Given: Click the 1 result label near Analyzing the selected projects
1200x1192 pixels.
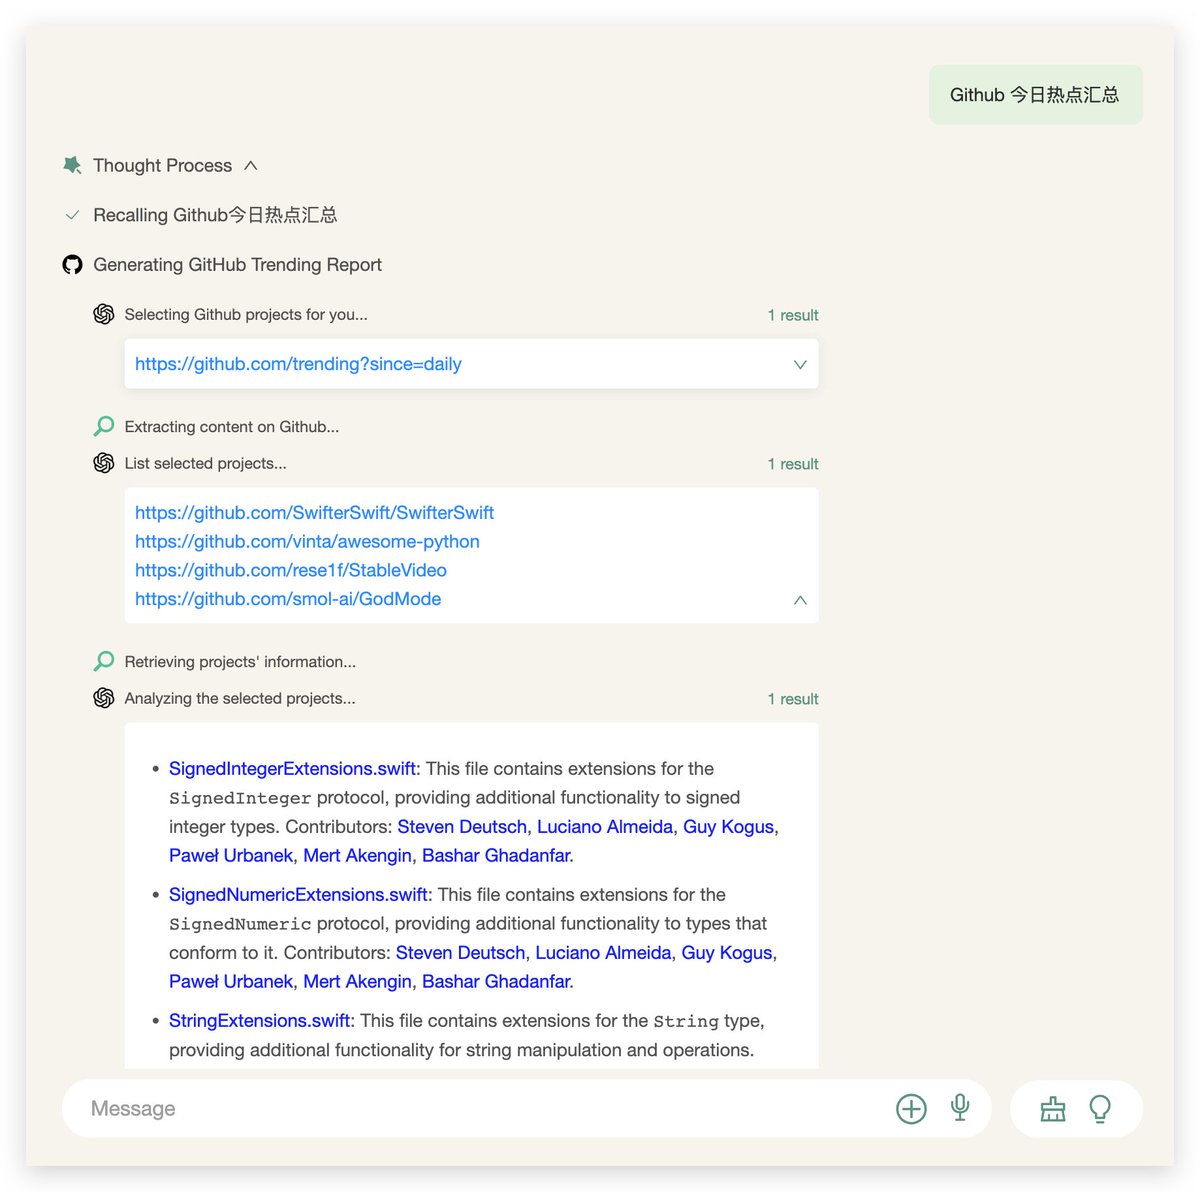Looking at the screenshot, I should coord(793,698).
